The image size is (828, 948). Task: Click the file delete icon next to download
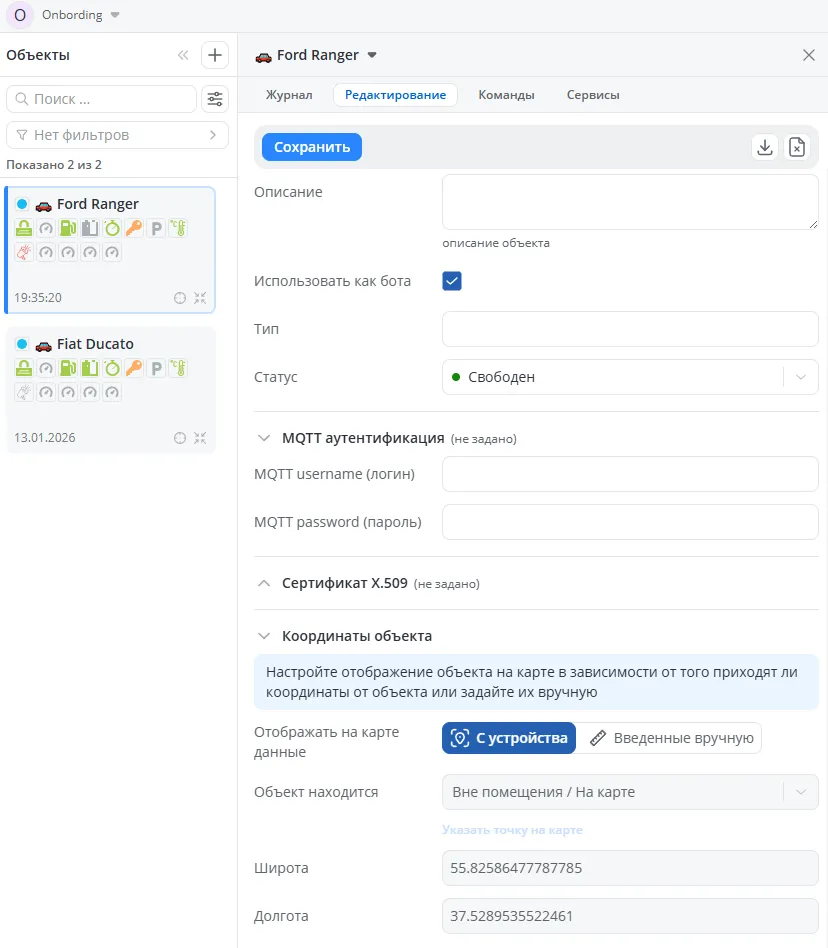tap(797, 147)
